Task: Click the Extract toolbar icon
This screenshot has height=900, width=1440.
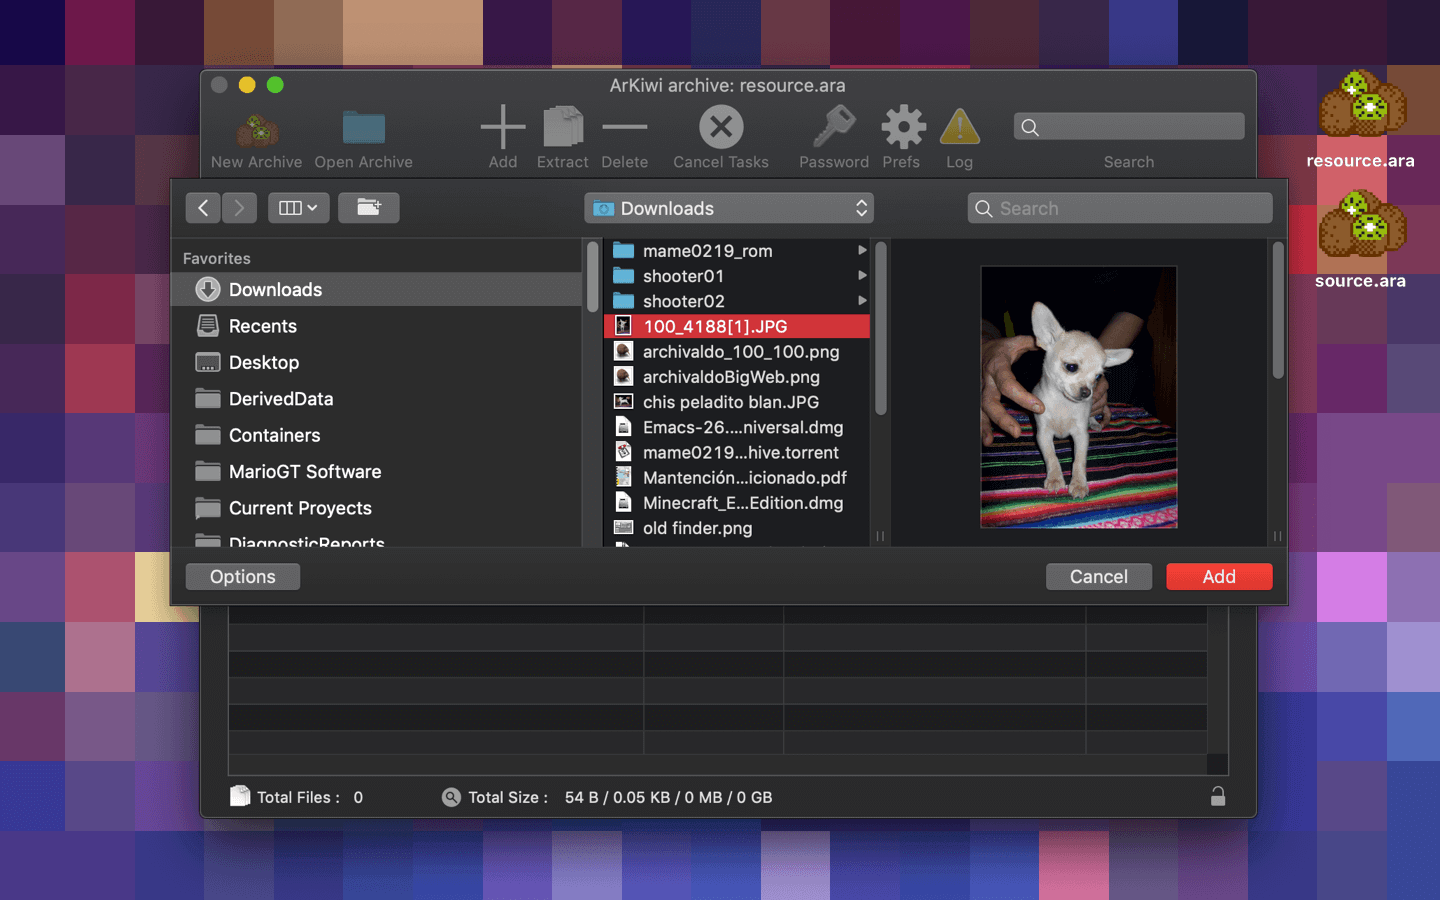Action: (563, 129)
